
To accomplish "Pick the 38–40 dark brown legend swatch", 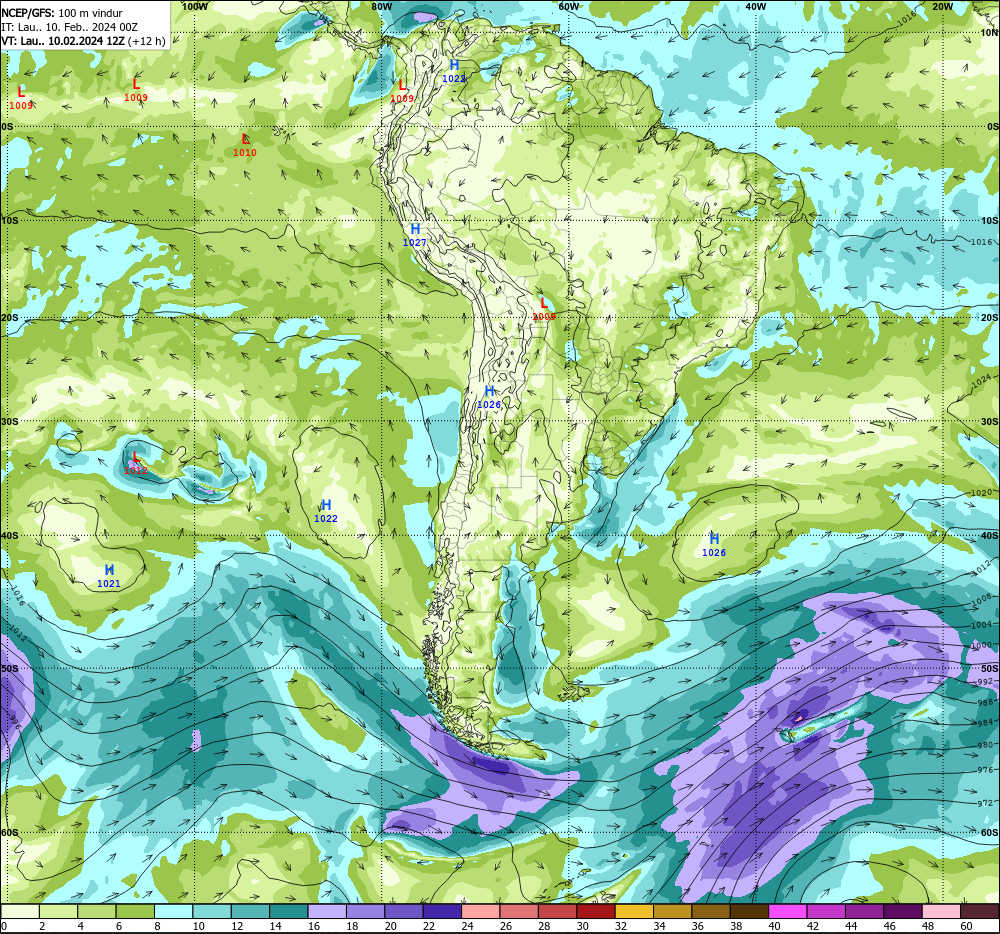I will (749, 911).
